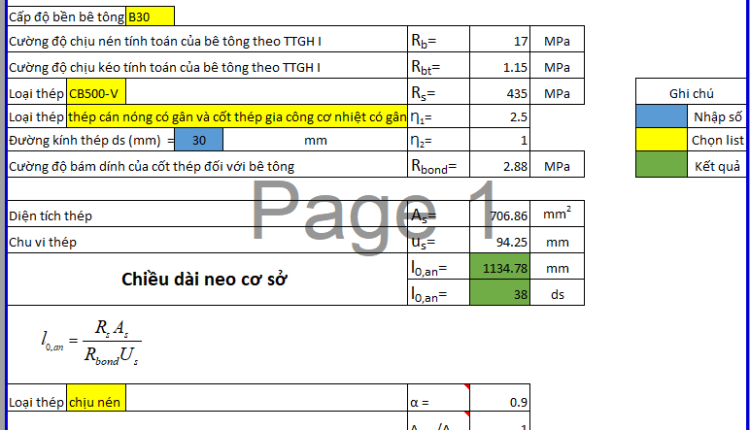Click the steel perimeter cell showing 94.25
750x430 pixels.
501,241
